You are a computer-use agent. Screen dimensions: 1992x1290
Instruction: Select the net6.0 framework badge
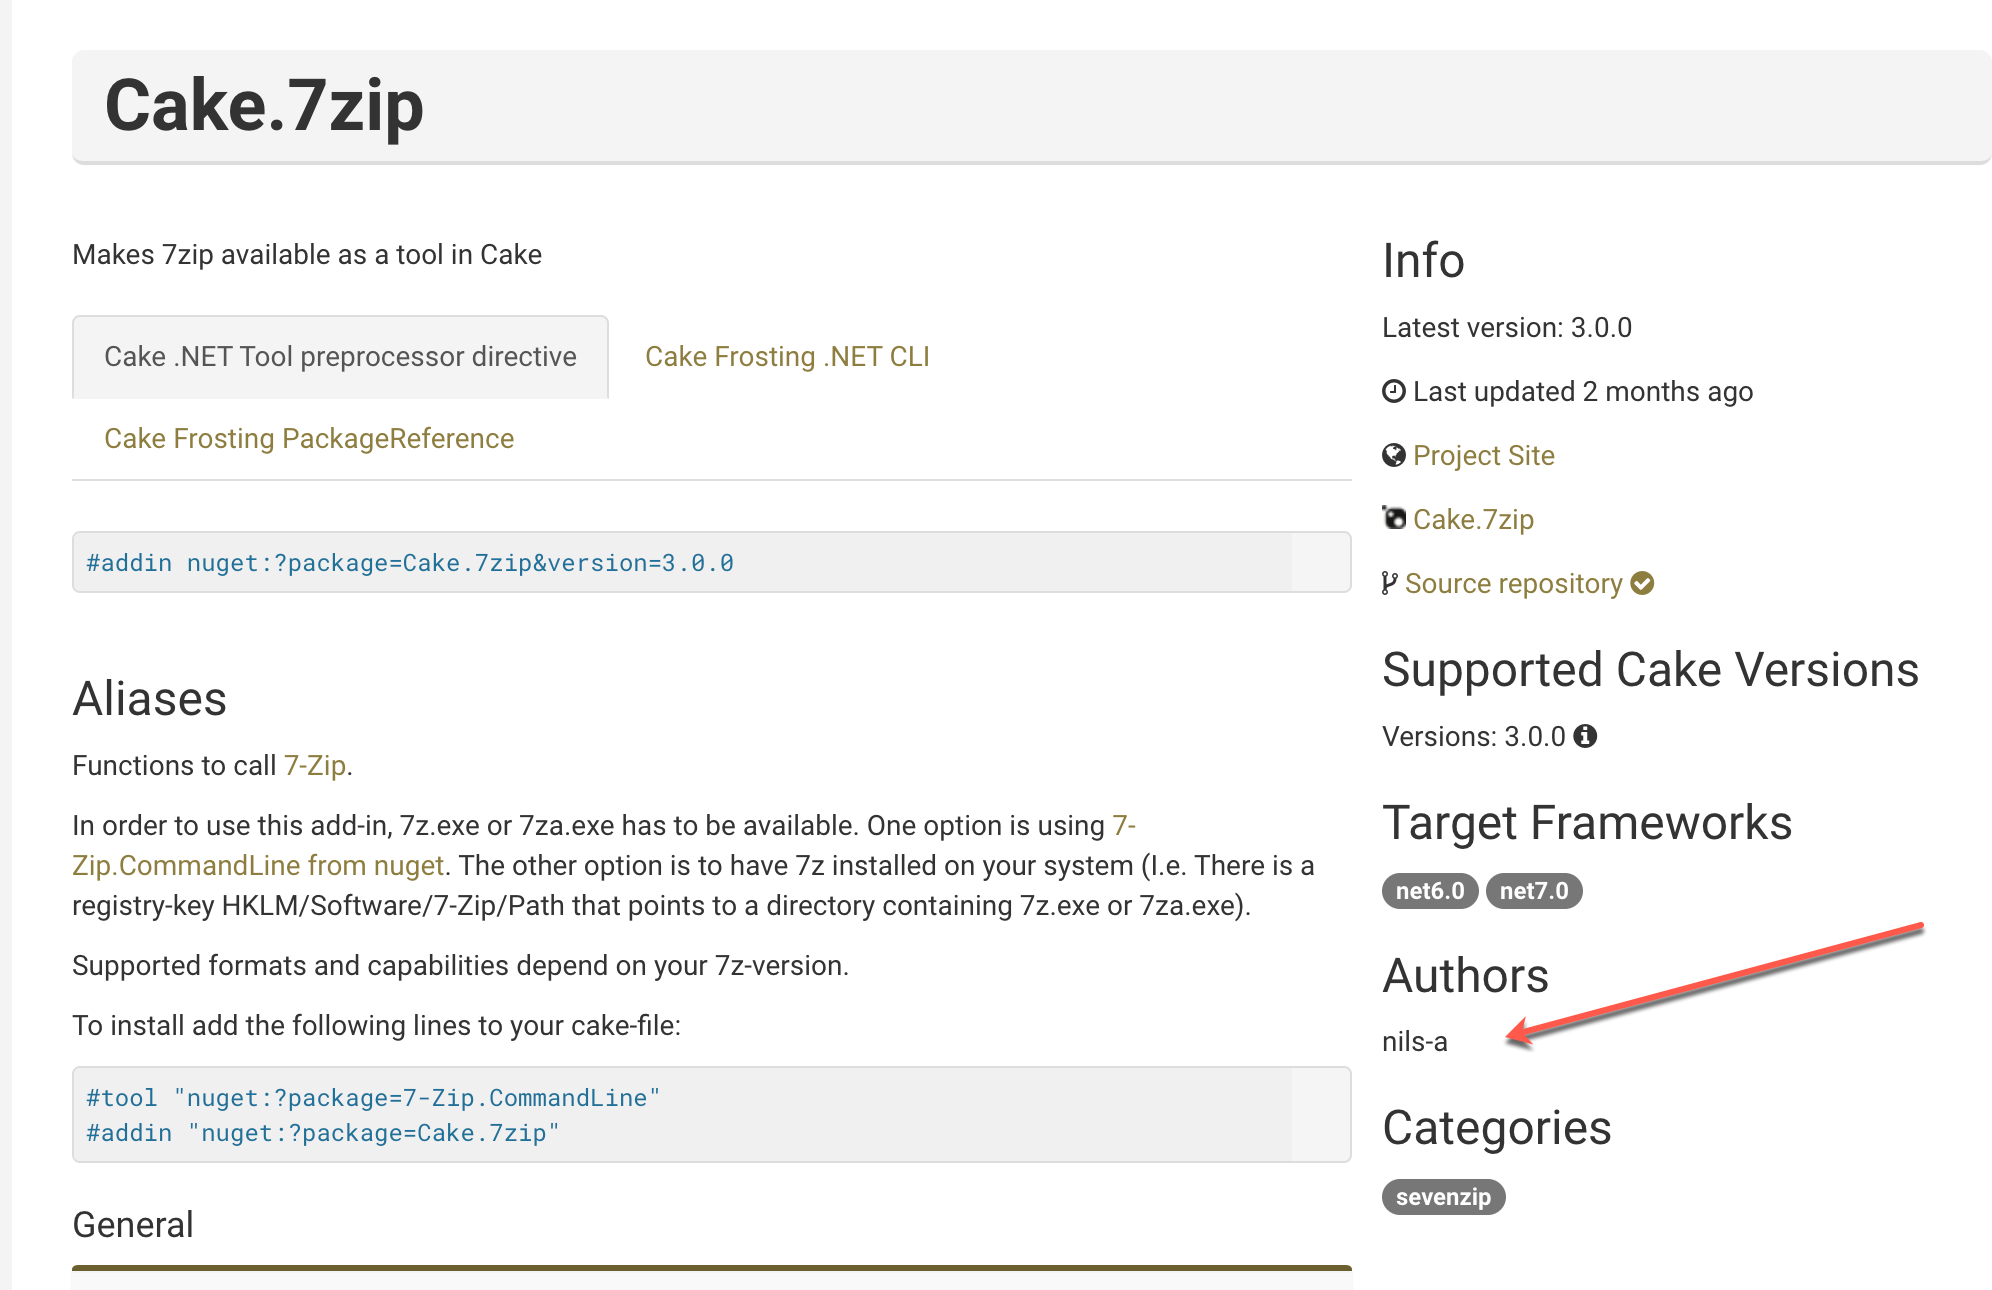tap(1429, 890)
